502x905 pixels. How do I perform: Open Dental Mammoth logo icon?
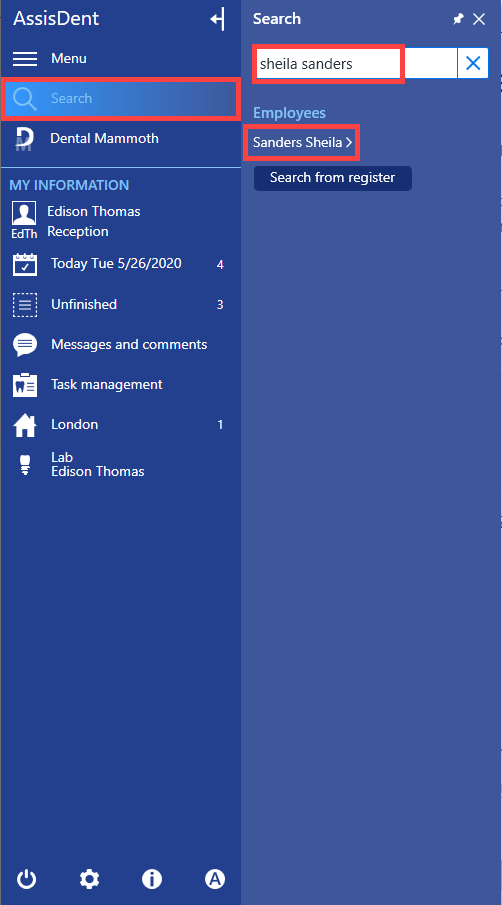click(25, 139)
